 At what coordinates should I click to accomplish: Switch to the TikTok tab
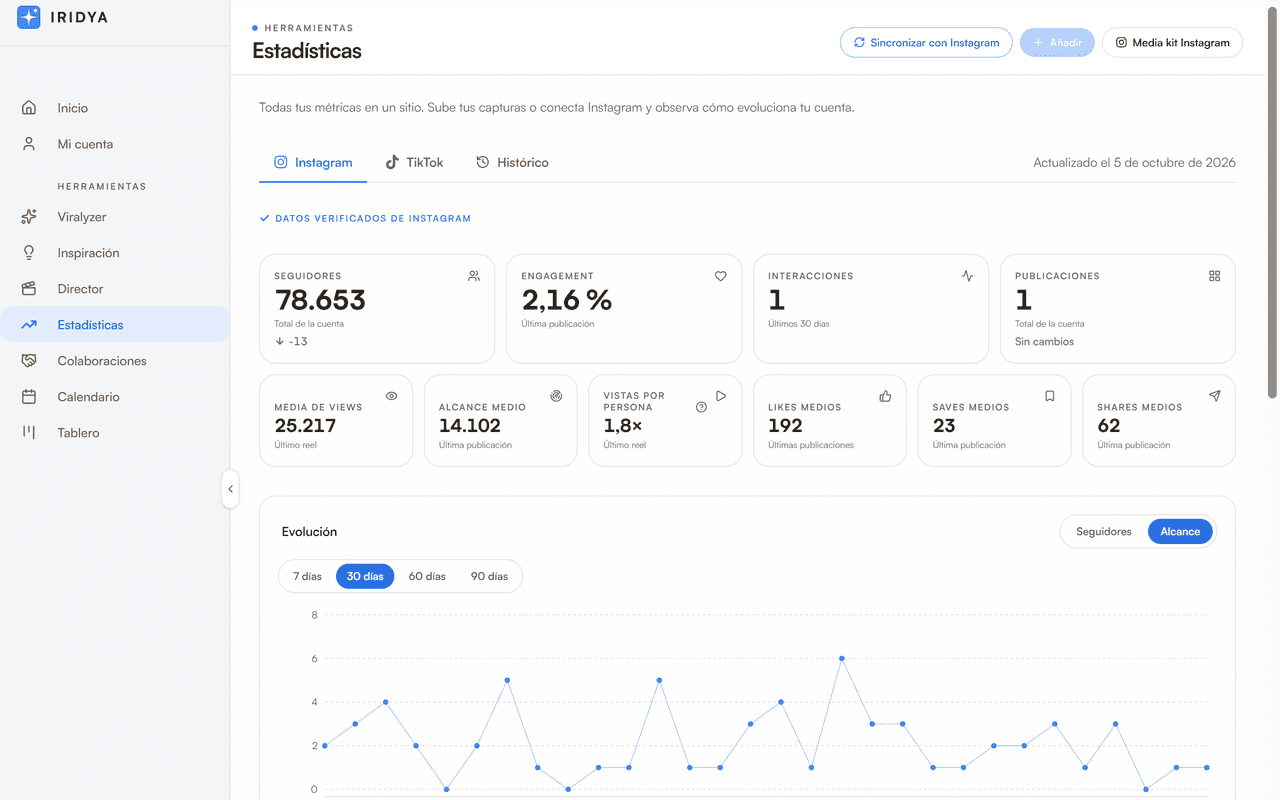pyautogui.click(x=414, y=162)
